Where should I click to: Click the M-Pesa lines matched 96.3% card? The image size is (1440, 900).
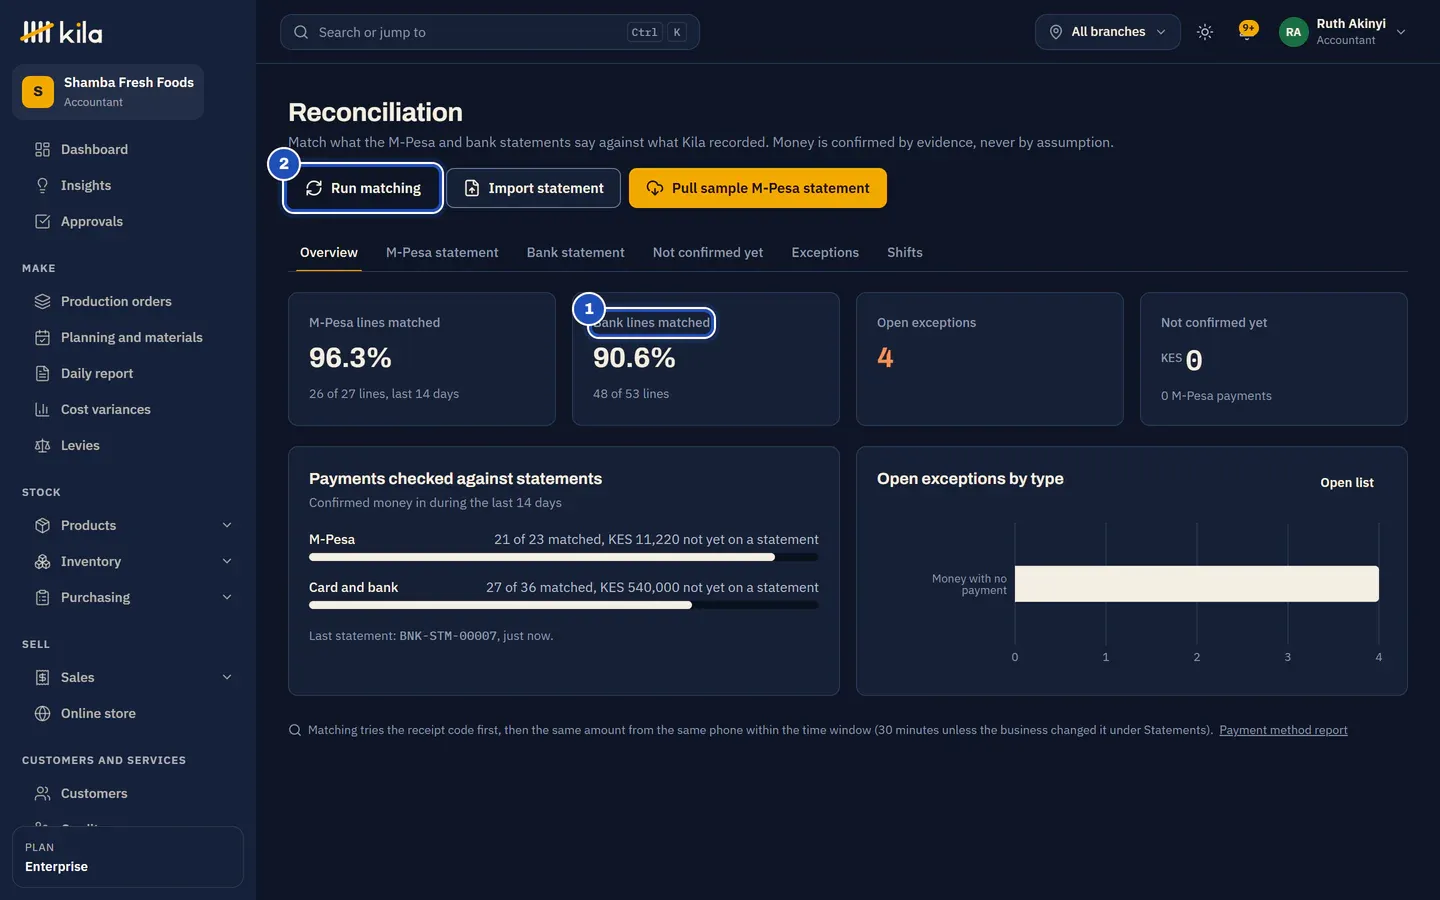422,359
